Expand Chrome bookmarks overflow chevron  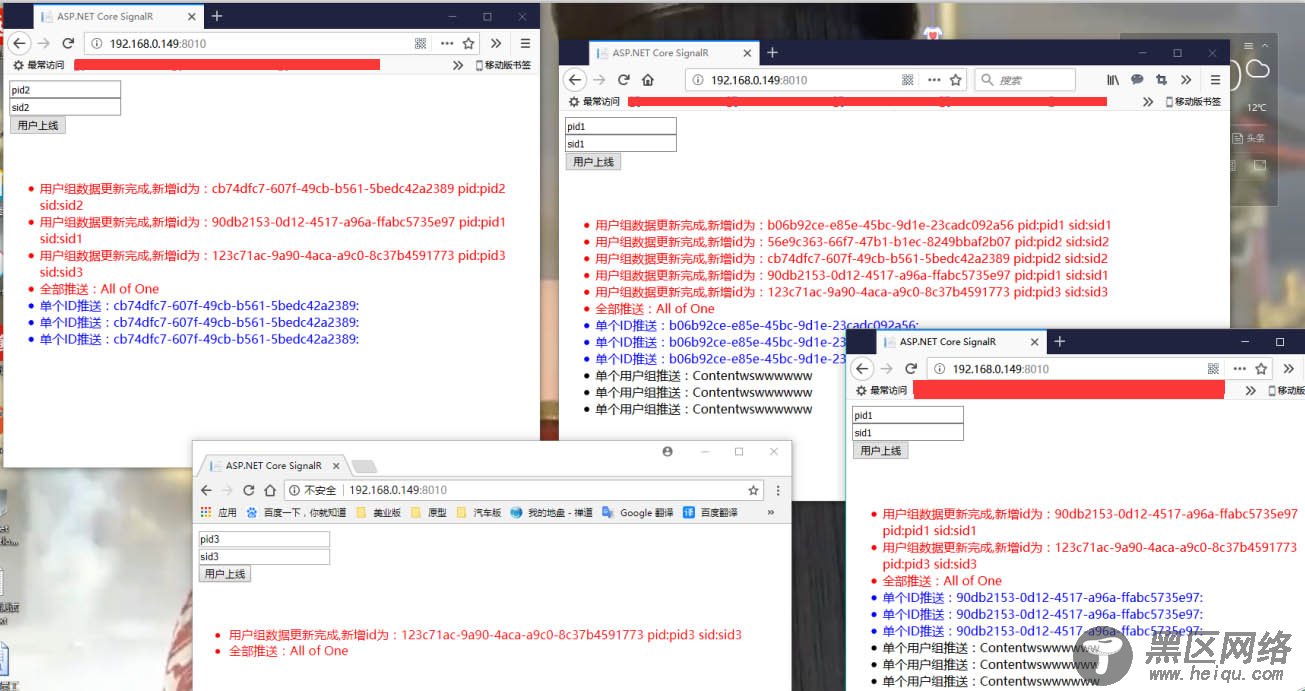click(x=770, y=512)
